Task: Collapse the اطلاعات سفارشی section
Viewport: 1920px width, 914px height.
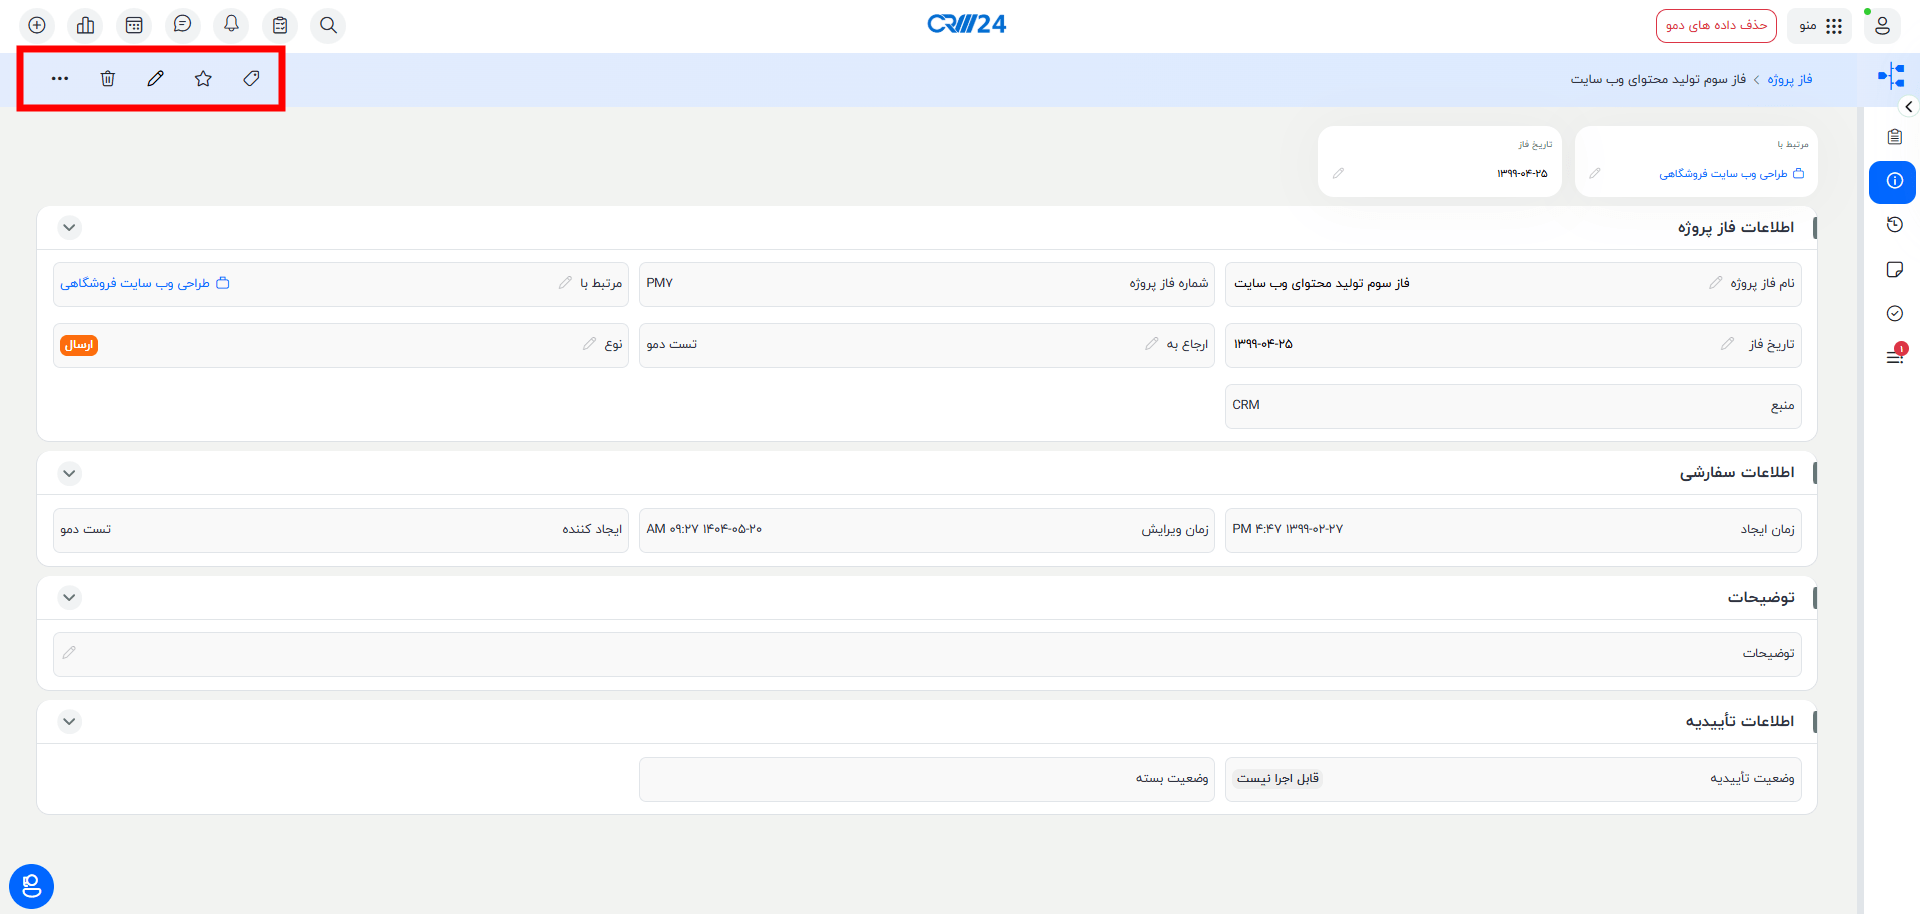Action: pyautogui.click(x=69, y=473)
